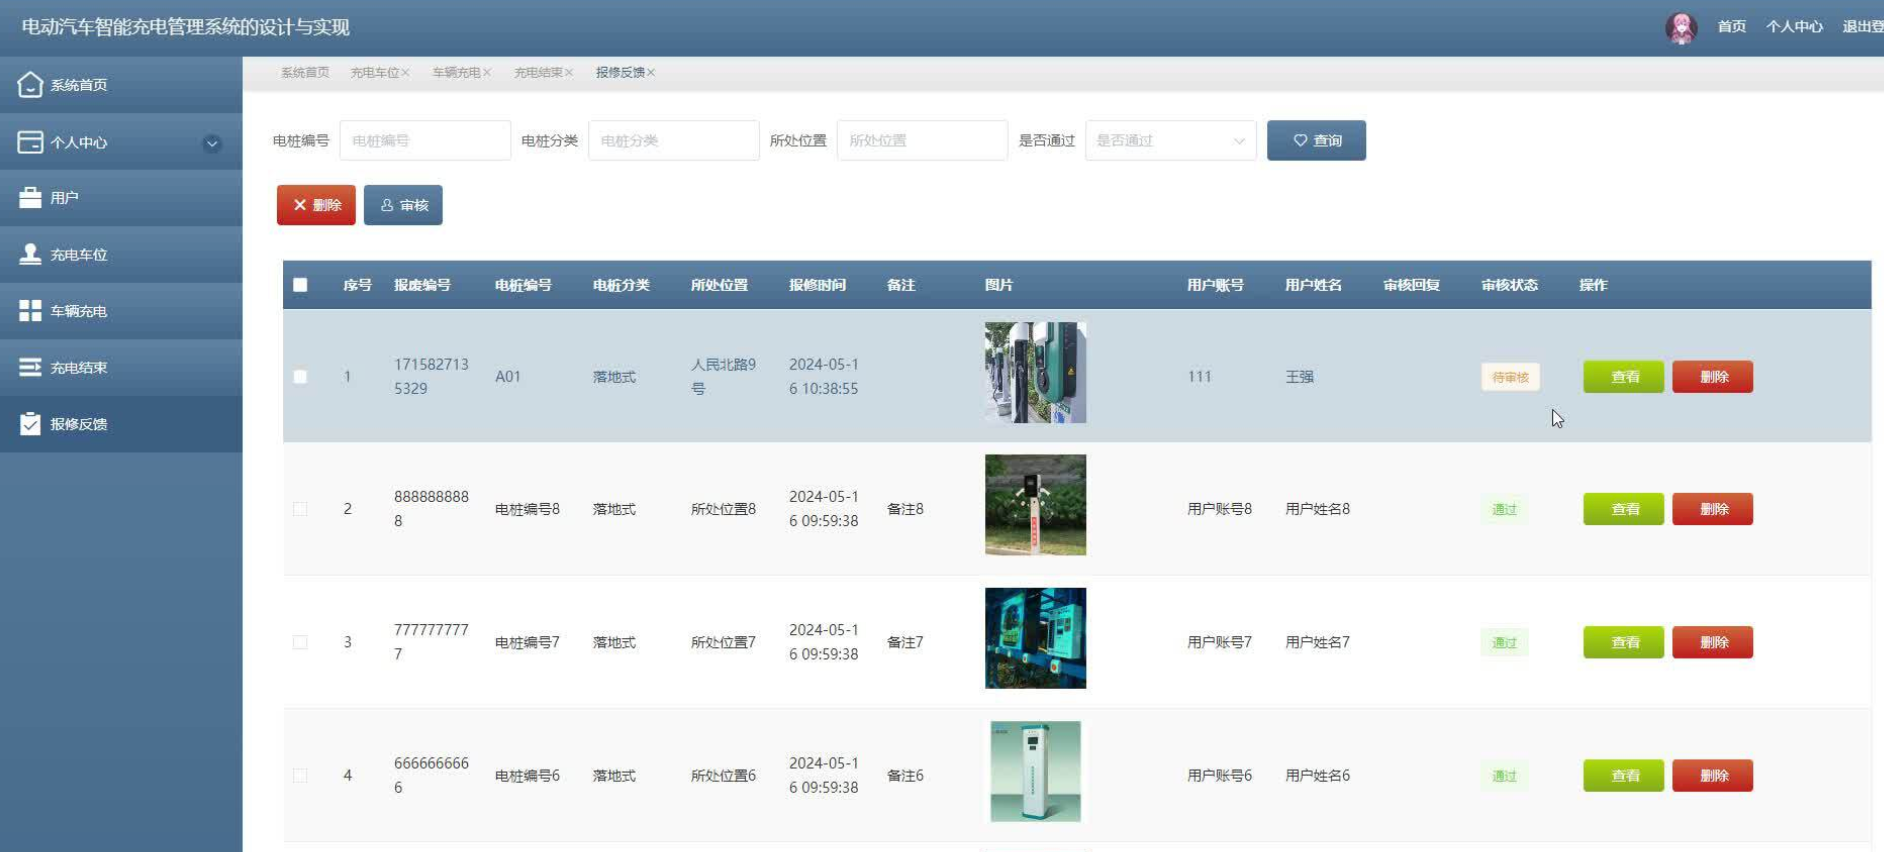Click the list icon beside 充电结束
Image resolution: width=1884 pixels, height=852 pixels.
30,367
